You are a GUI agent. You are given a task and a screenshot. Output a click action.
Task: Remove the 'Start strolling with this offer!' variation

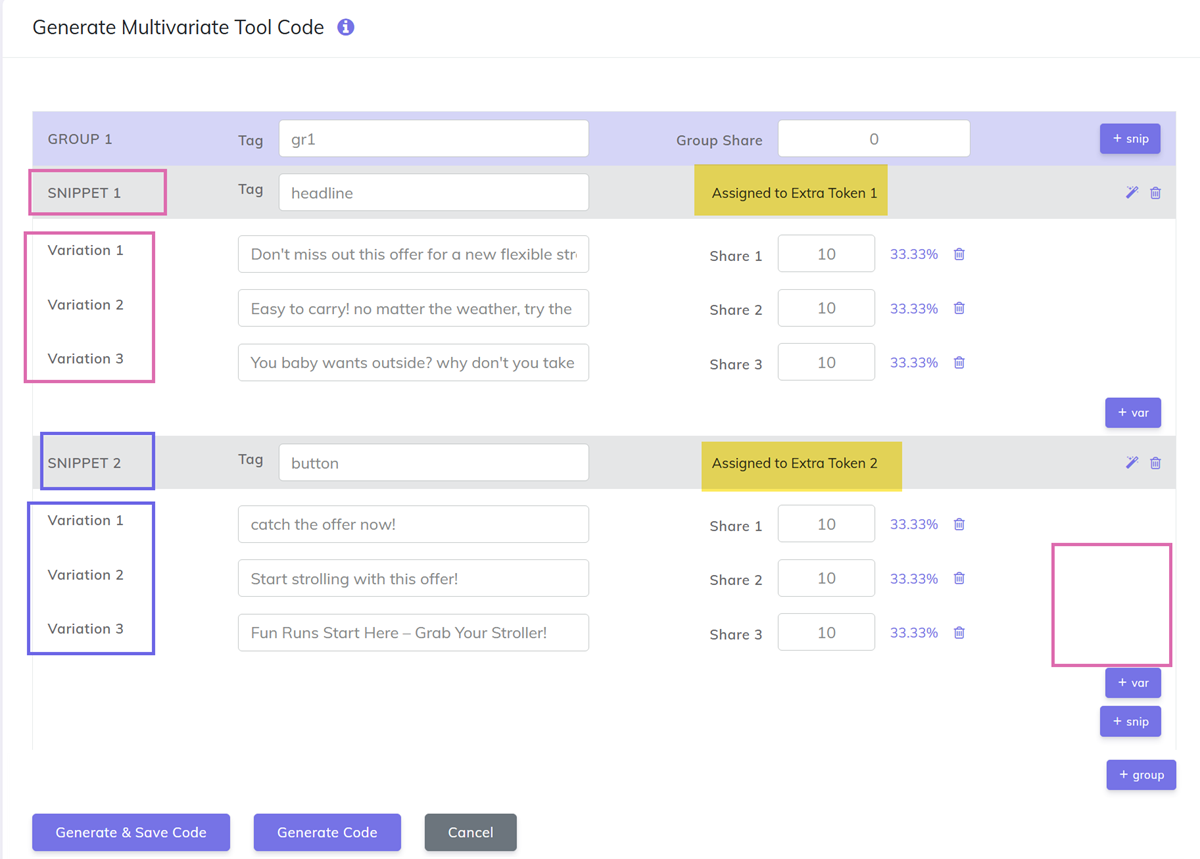pyautogui.click(x=959, y=578)
